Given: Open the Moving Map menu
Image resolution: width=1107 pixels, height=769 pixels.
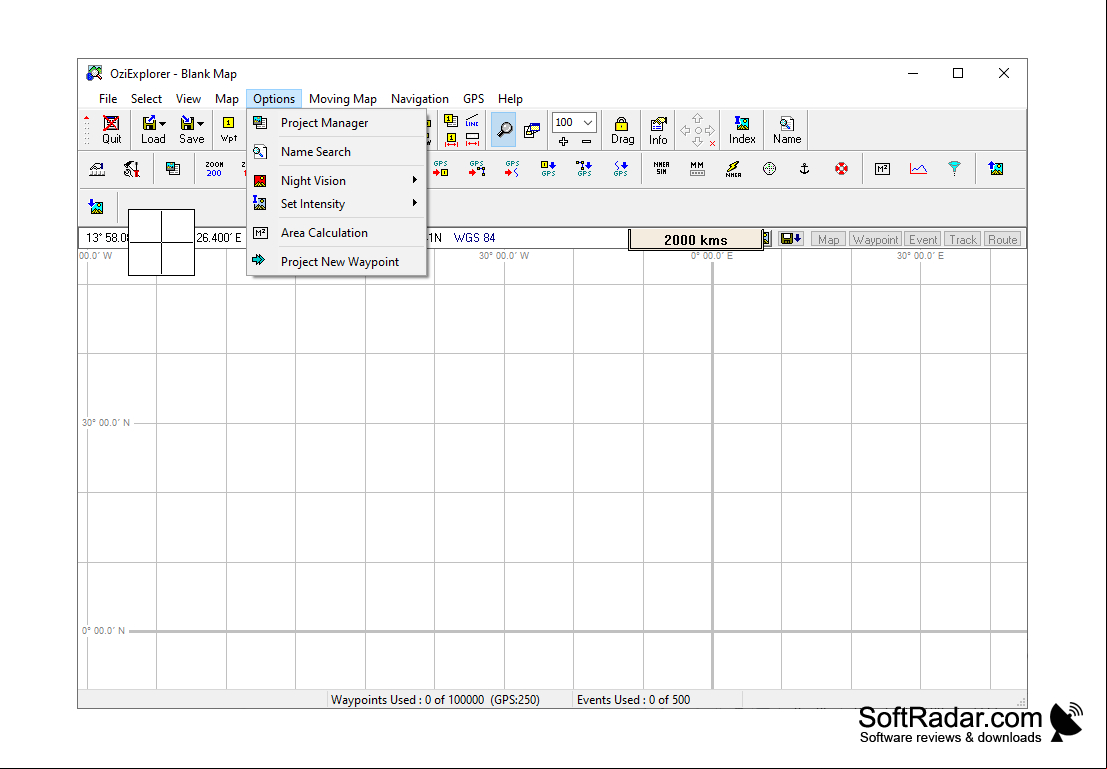Looking at the screenshot, I should [x=342, y=99].
